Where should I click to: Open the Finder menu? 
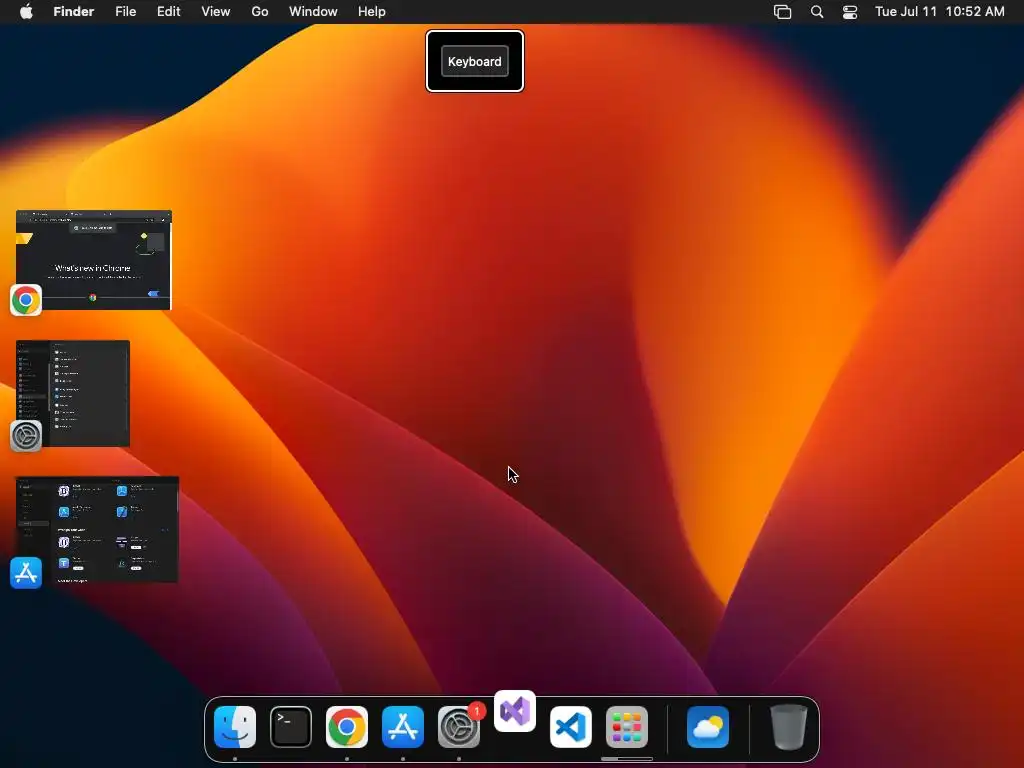pyautogui.click(x=74, y=12)
